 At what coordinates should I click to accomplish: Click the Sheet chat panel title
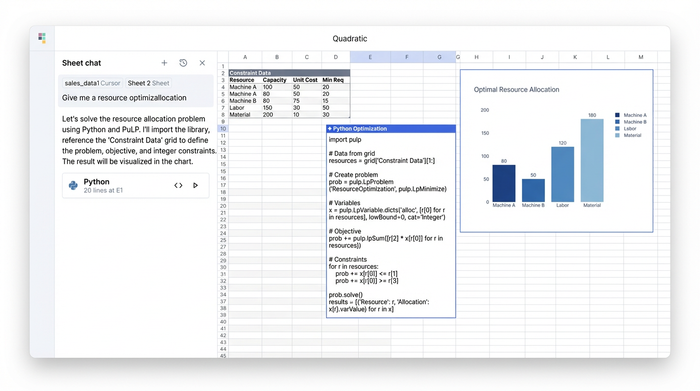(x=81, y=63)
